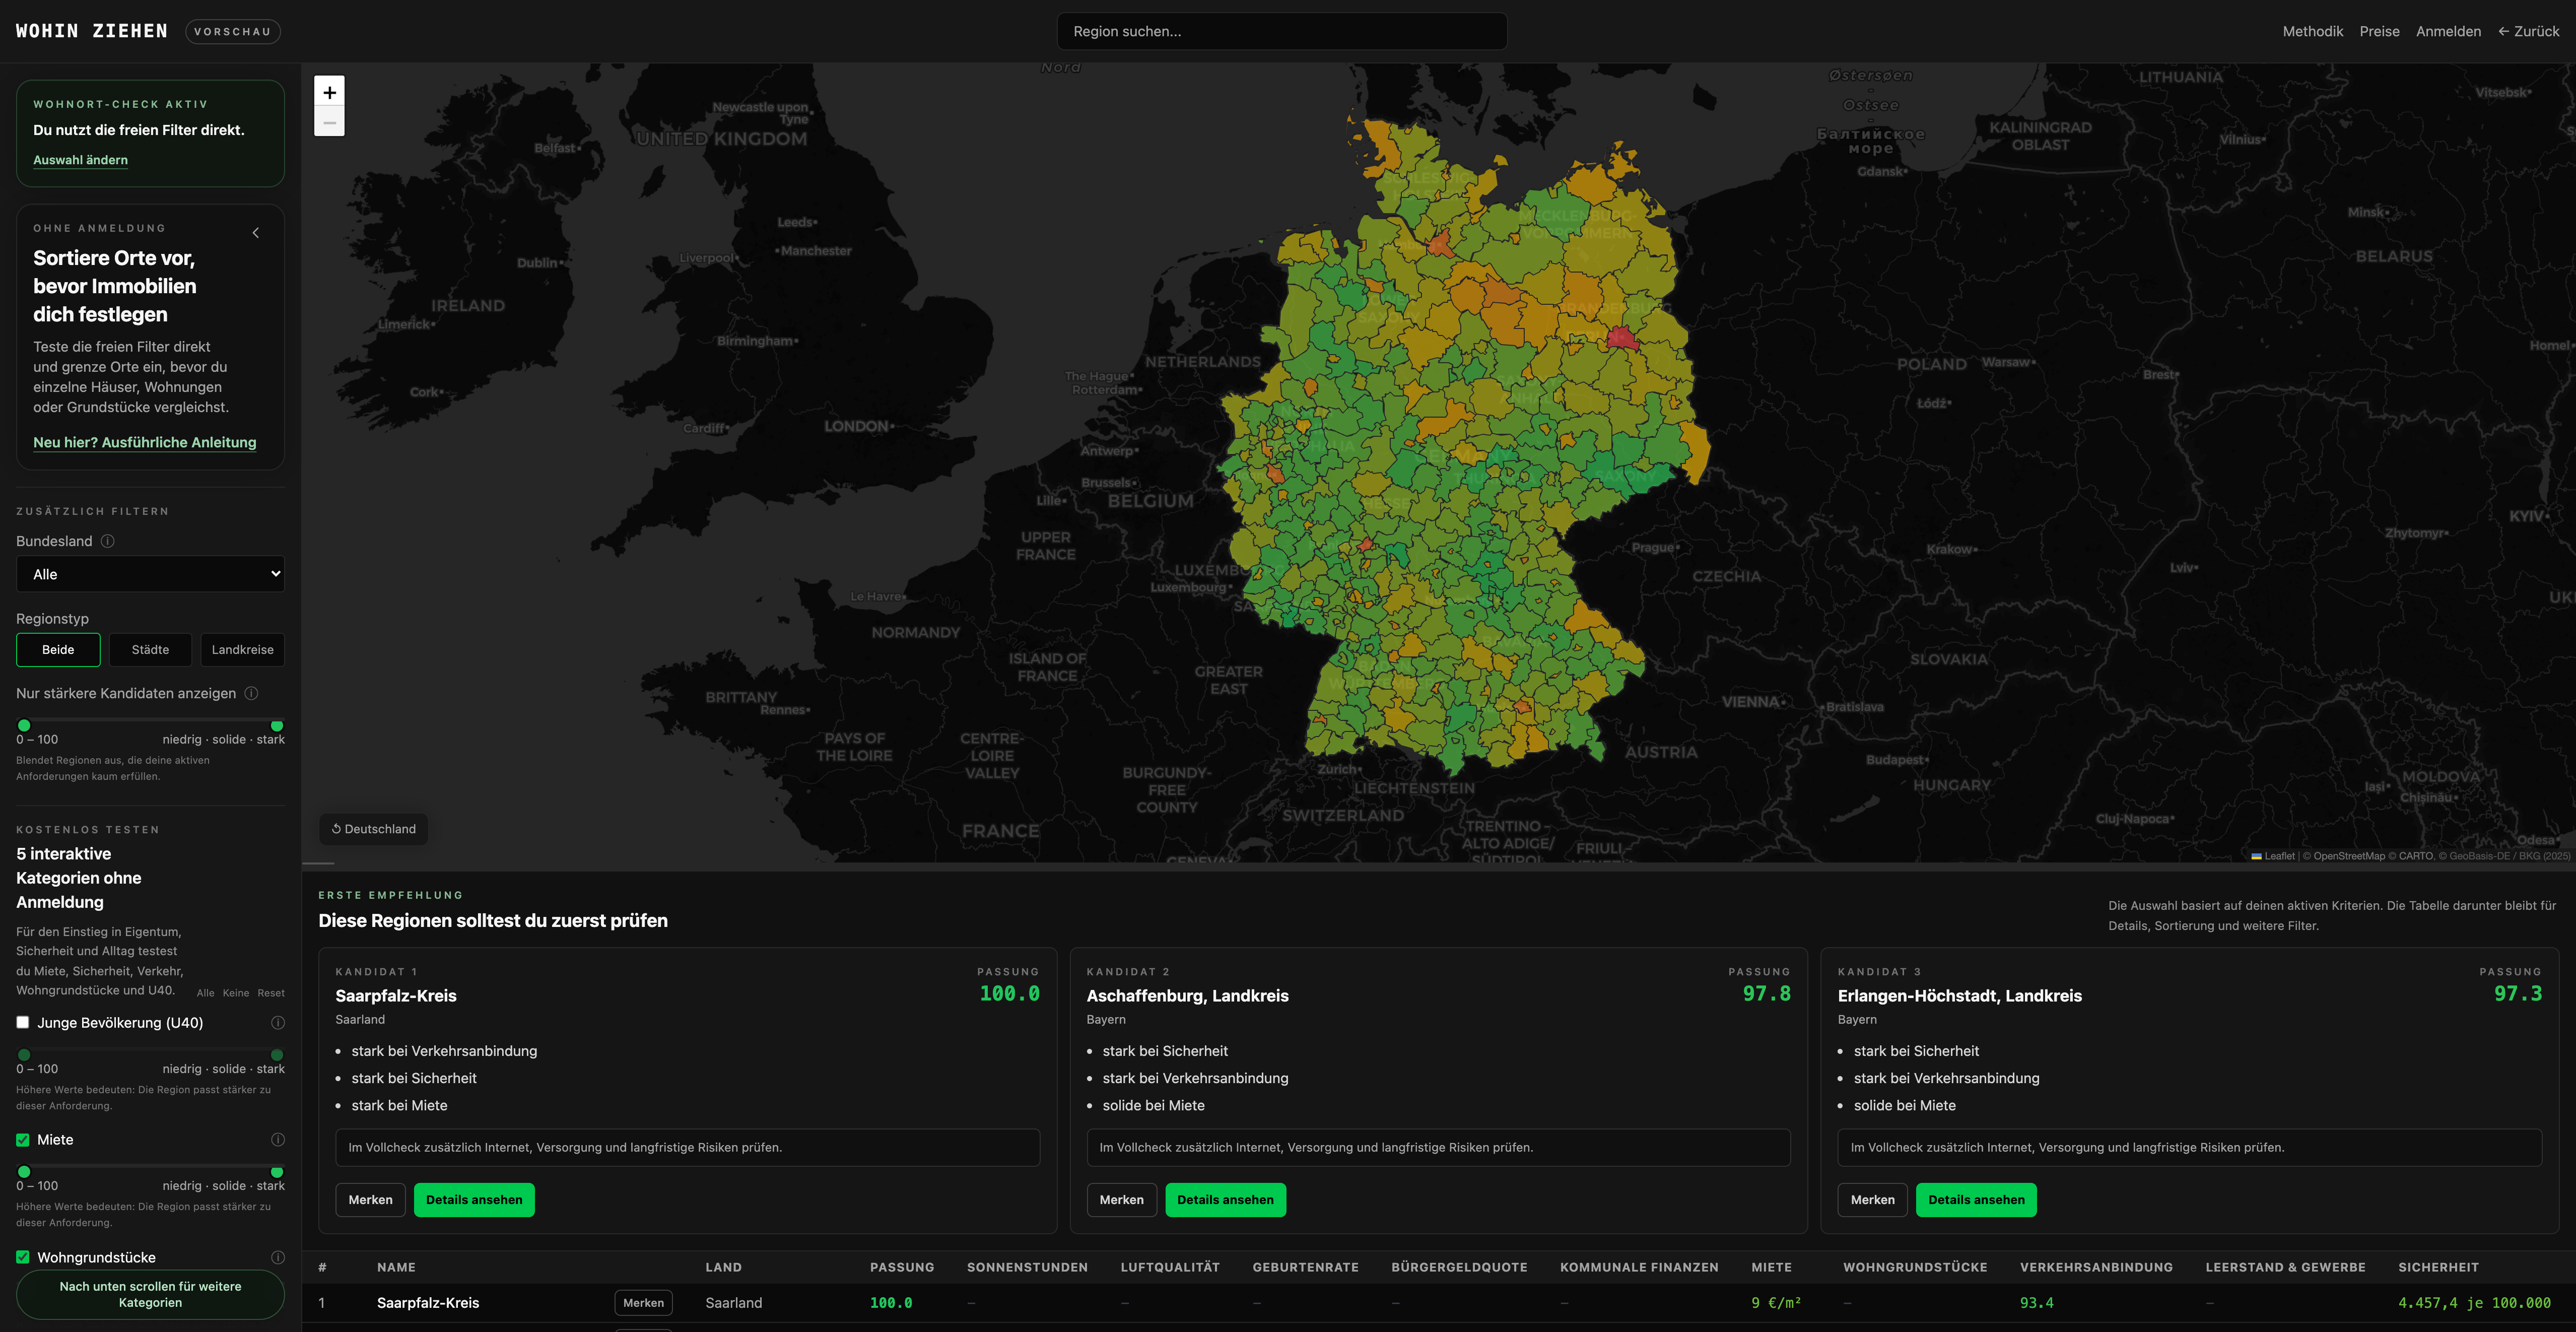This screenshot has height=1332, width=2576.
Task: Open info icon next to Wohngrundstücke
Action: [x=278, y=1258]
